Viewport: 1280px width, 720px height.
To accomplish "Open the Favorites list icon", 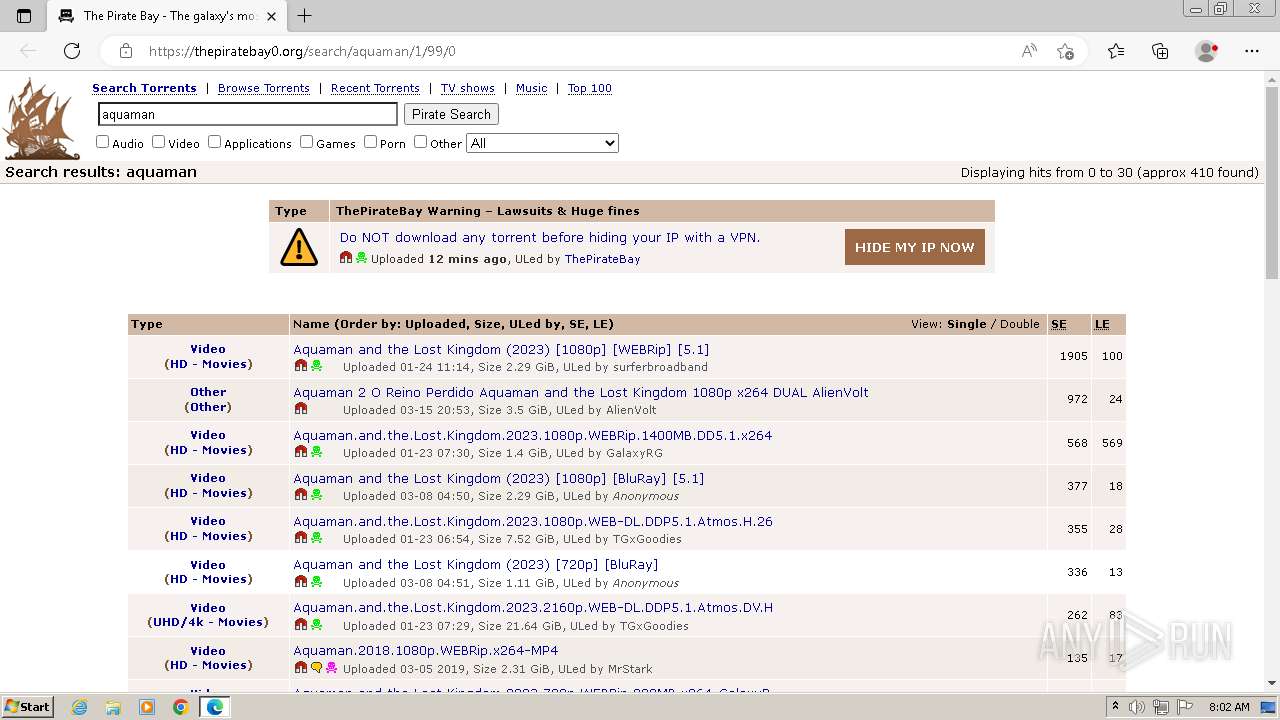I will (1116, 51).
